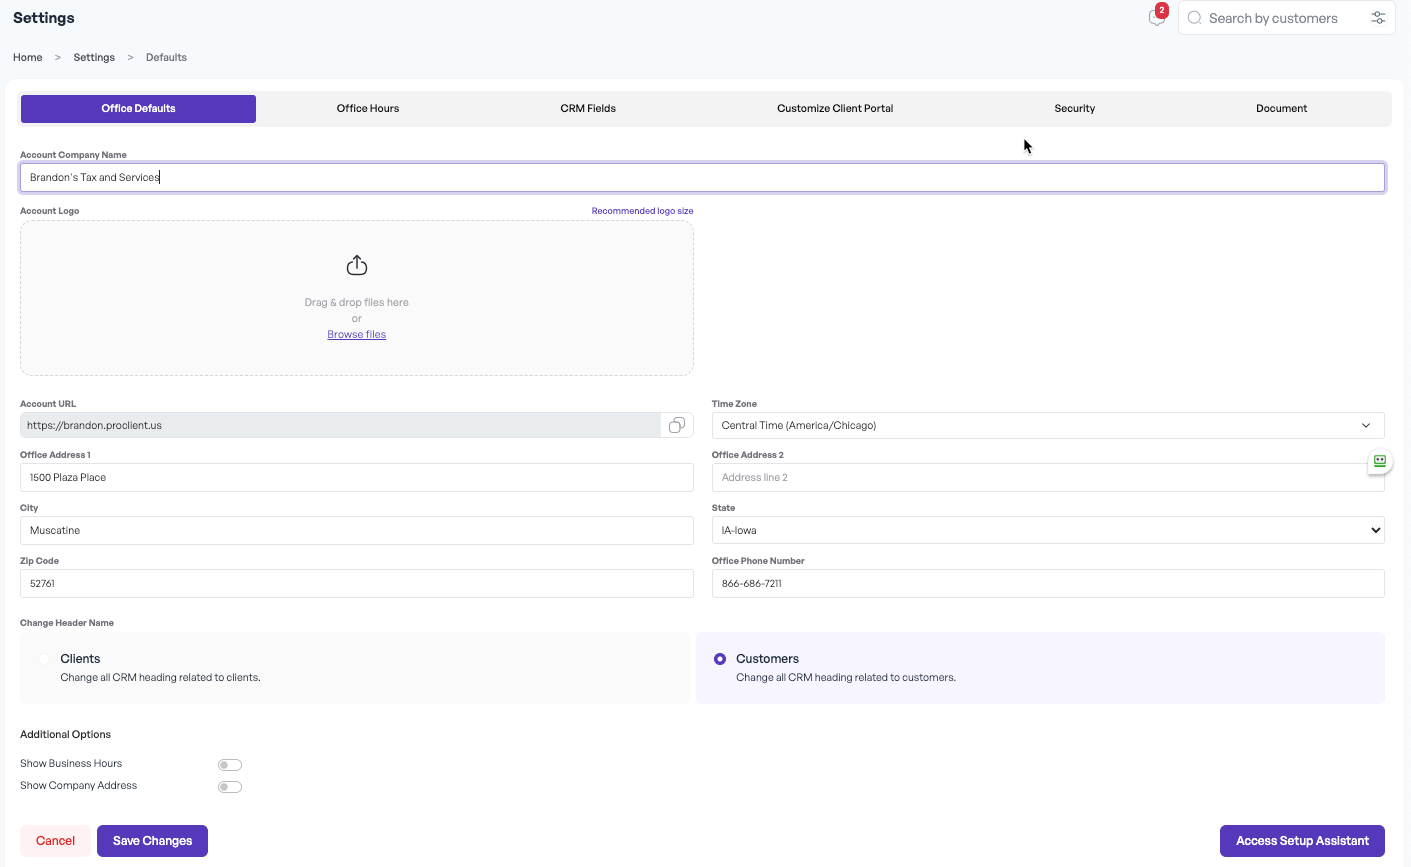Open the Time Zone dropdown
The height and width of the screenshot is (867, 1411).
click(1048, 425)
